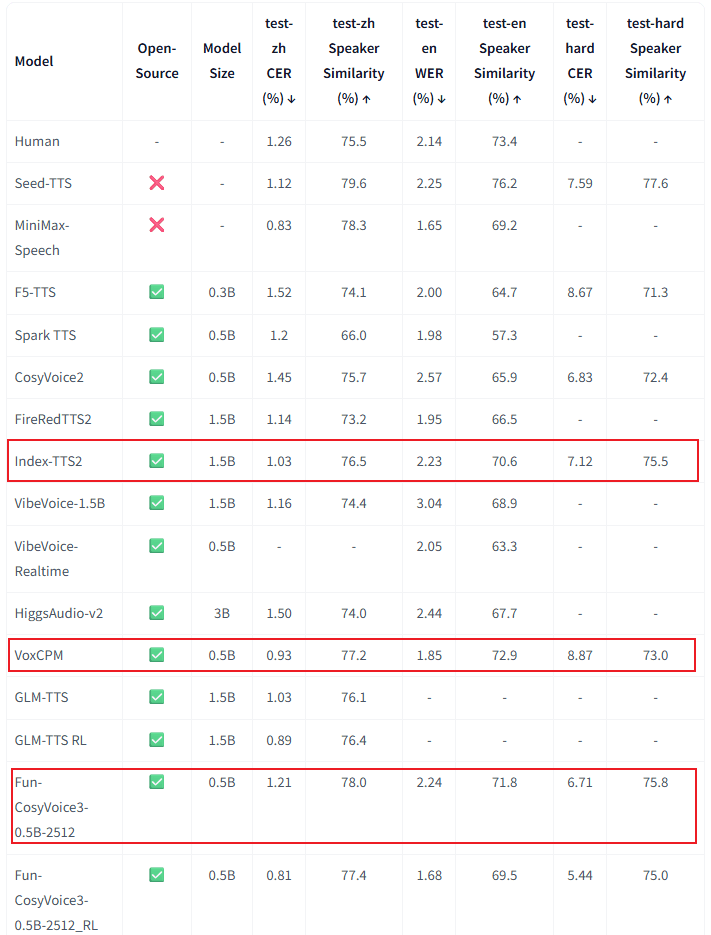Click the Model column header
Image resolution: width=711 pixels, height=935 pixels.
[x=34, y=61]
